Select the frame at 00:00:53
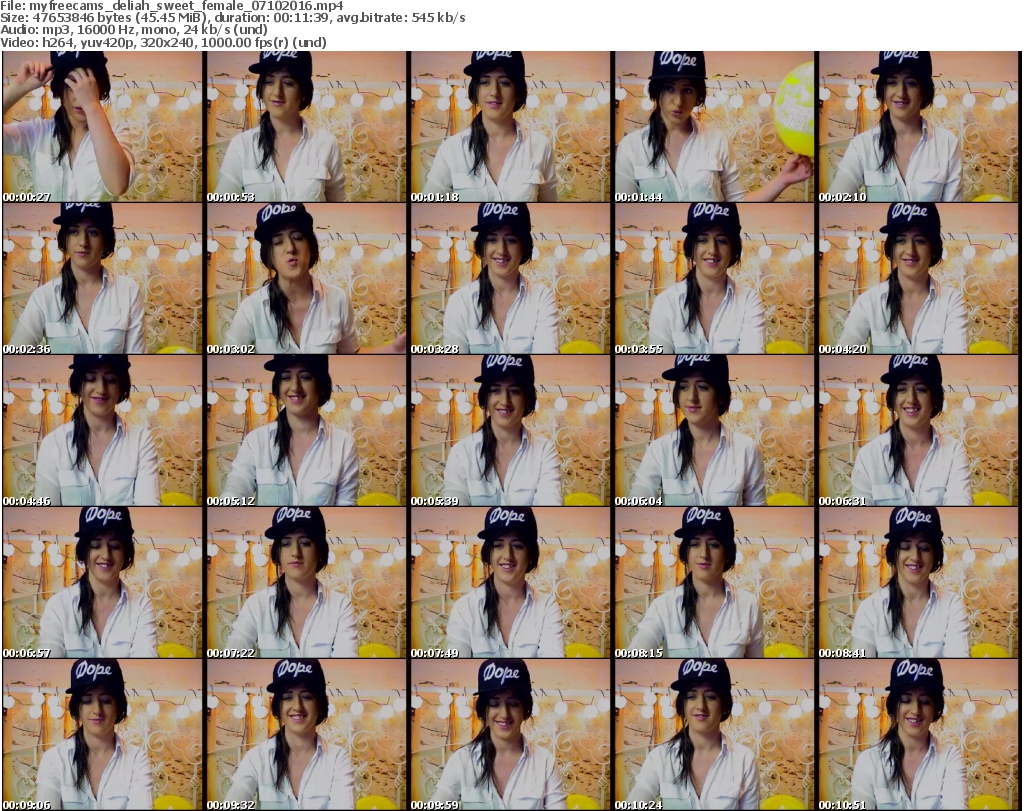The width and height of the screenshot is (1024, 811). (x=306, y=127)
